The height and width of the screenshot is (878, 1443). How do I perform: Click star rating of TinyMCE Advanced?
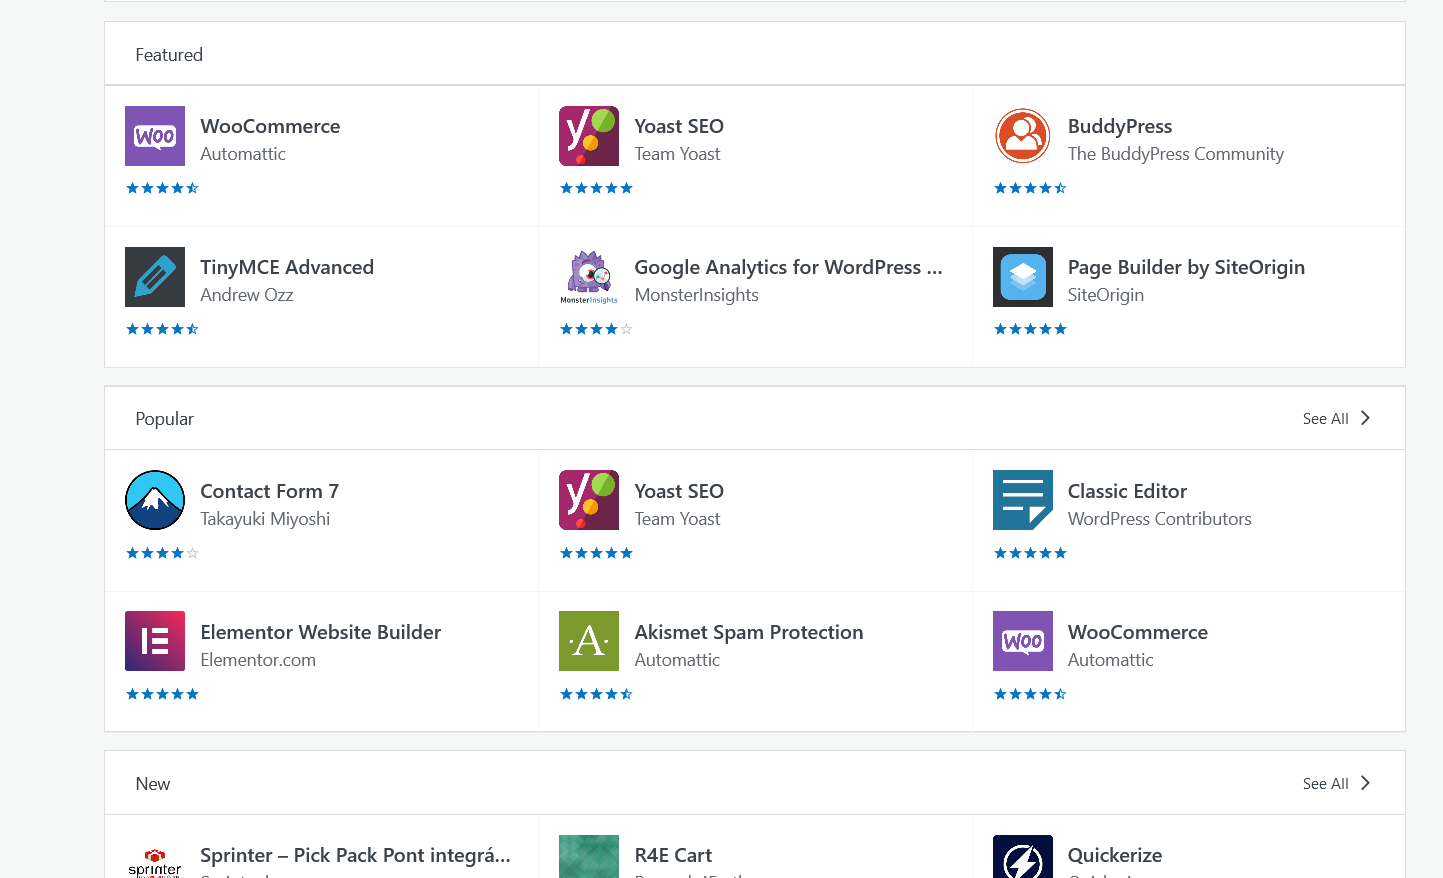[x=162, y=329]
